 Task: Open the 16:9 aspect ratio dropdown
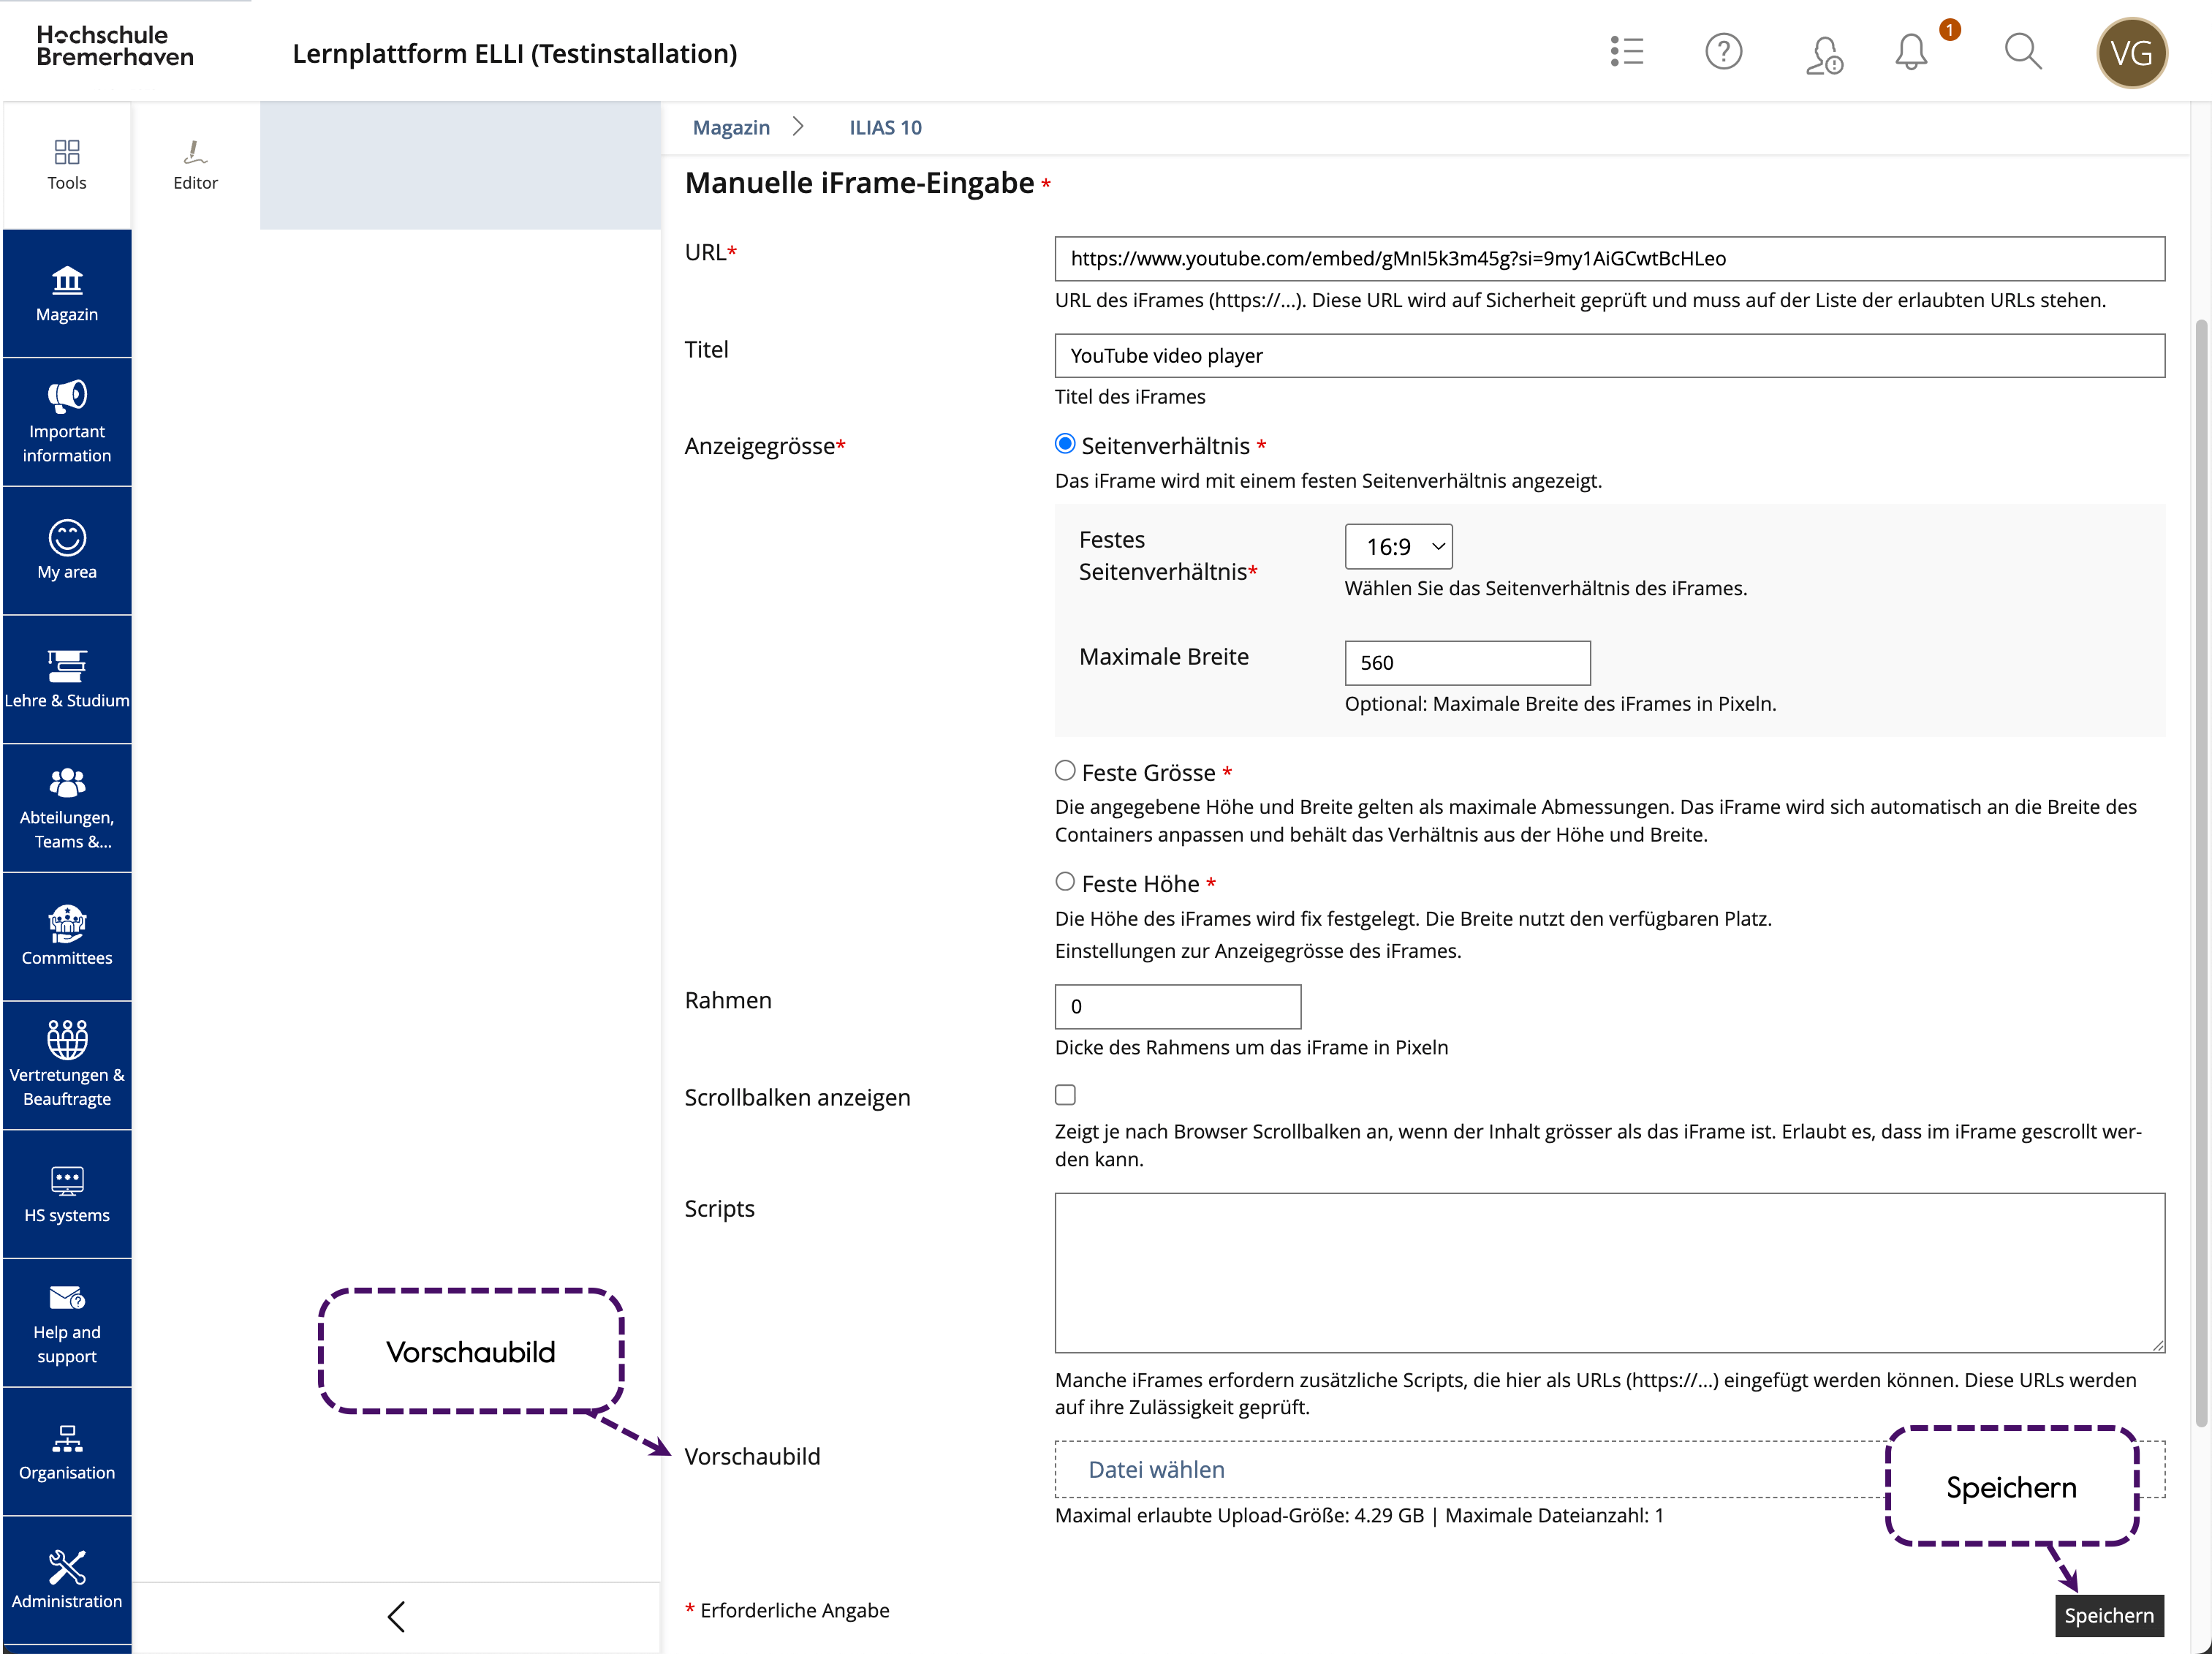point(1398,547)
